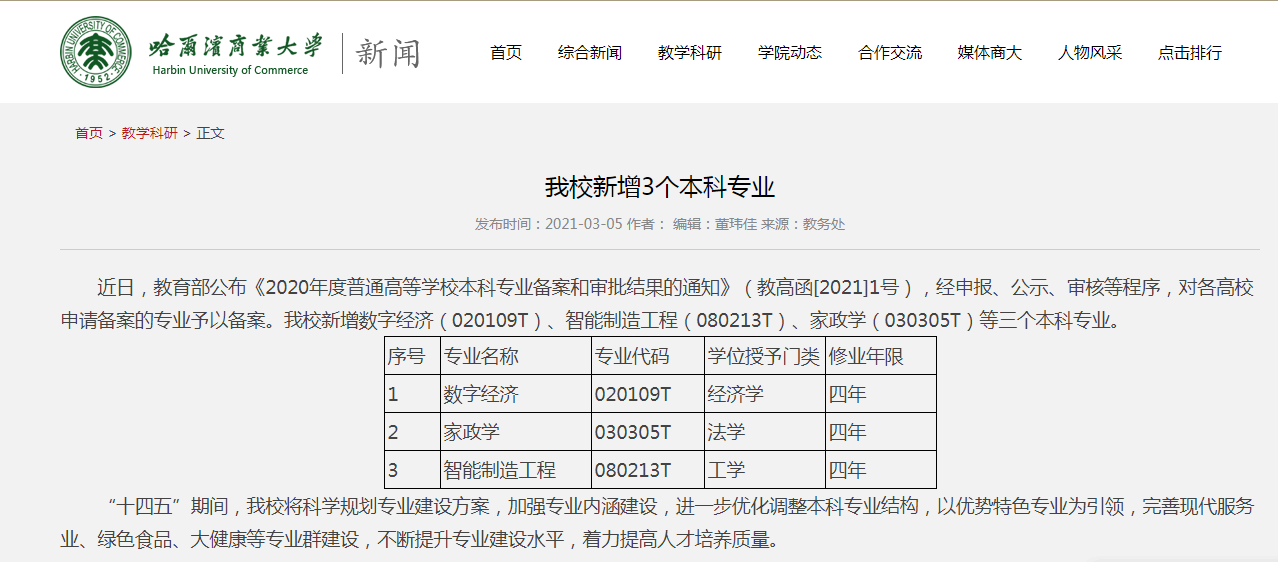This screenshot has height=562, width=1278.
Task: Select 人物风采 in the top navigation
Action: 1090,53
